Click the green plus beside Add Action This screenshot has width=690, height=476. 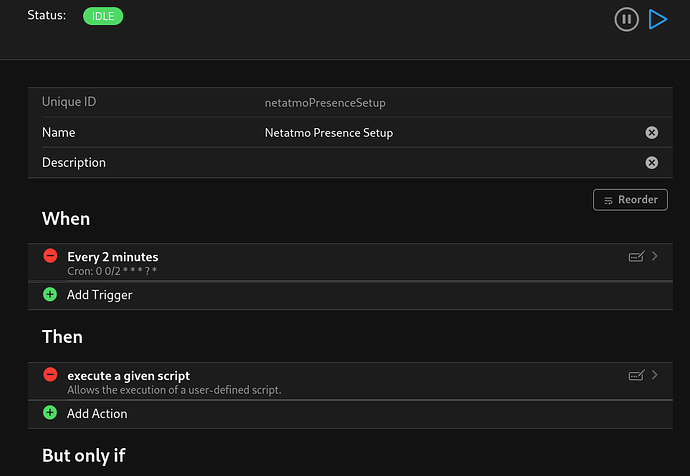[x=50, y=412]
